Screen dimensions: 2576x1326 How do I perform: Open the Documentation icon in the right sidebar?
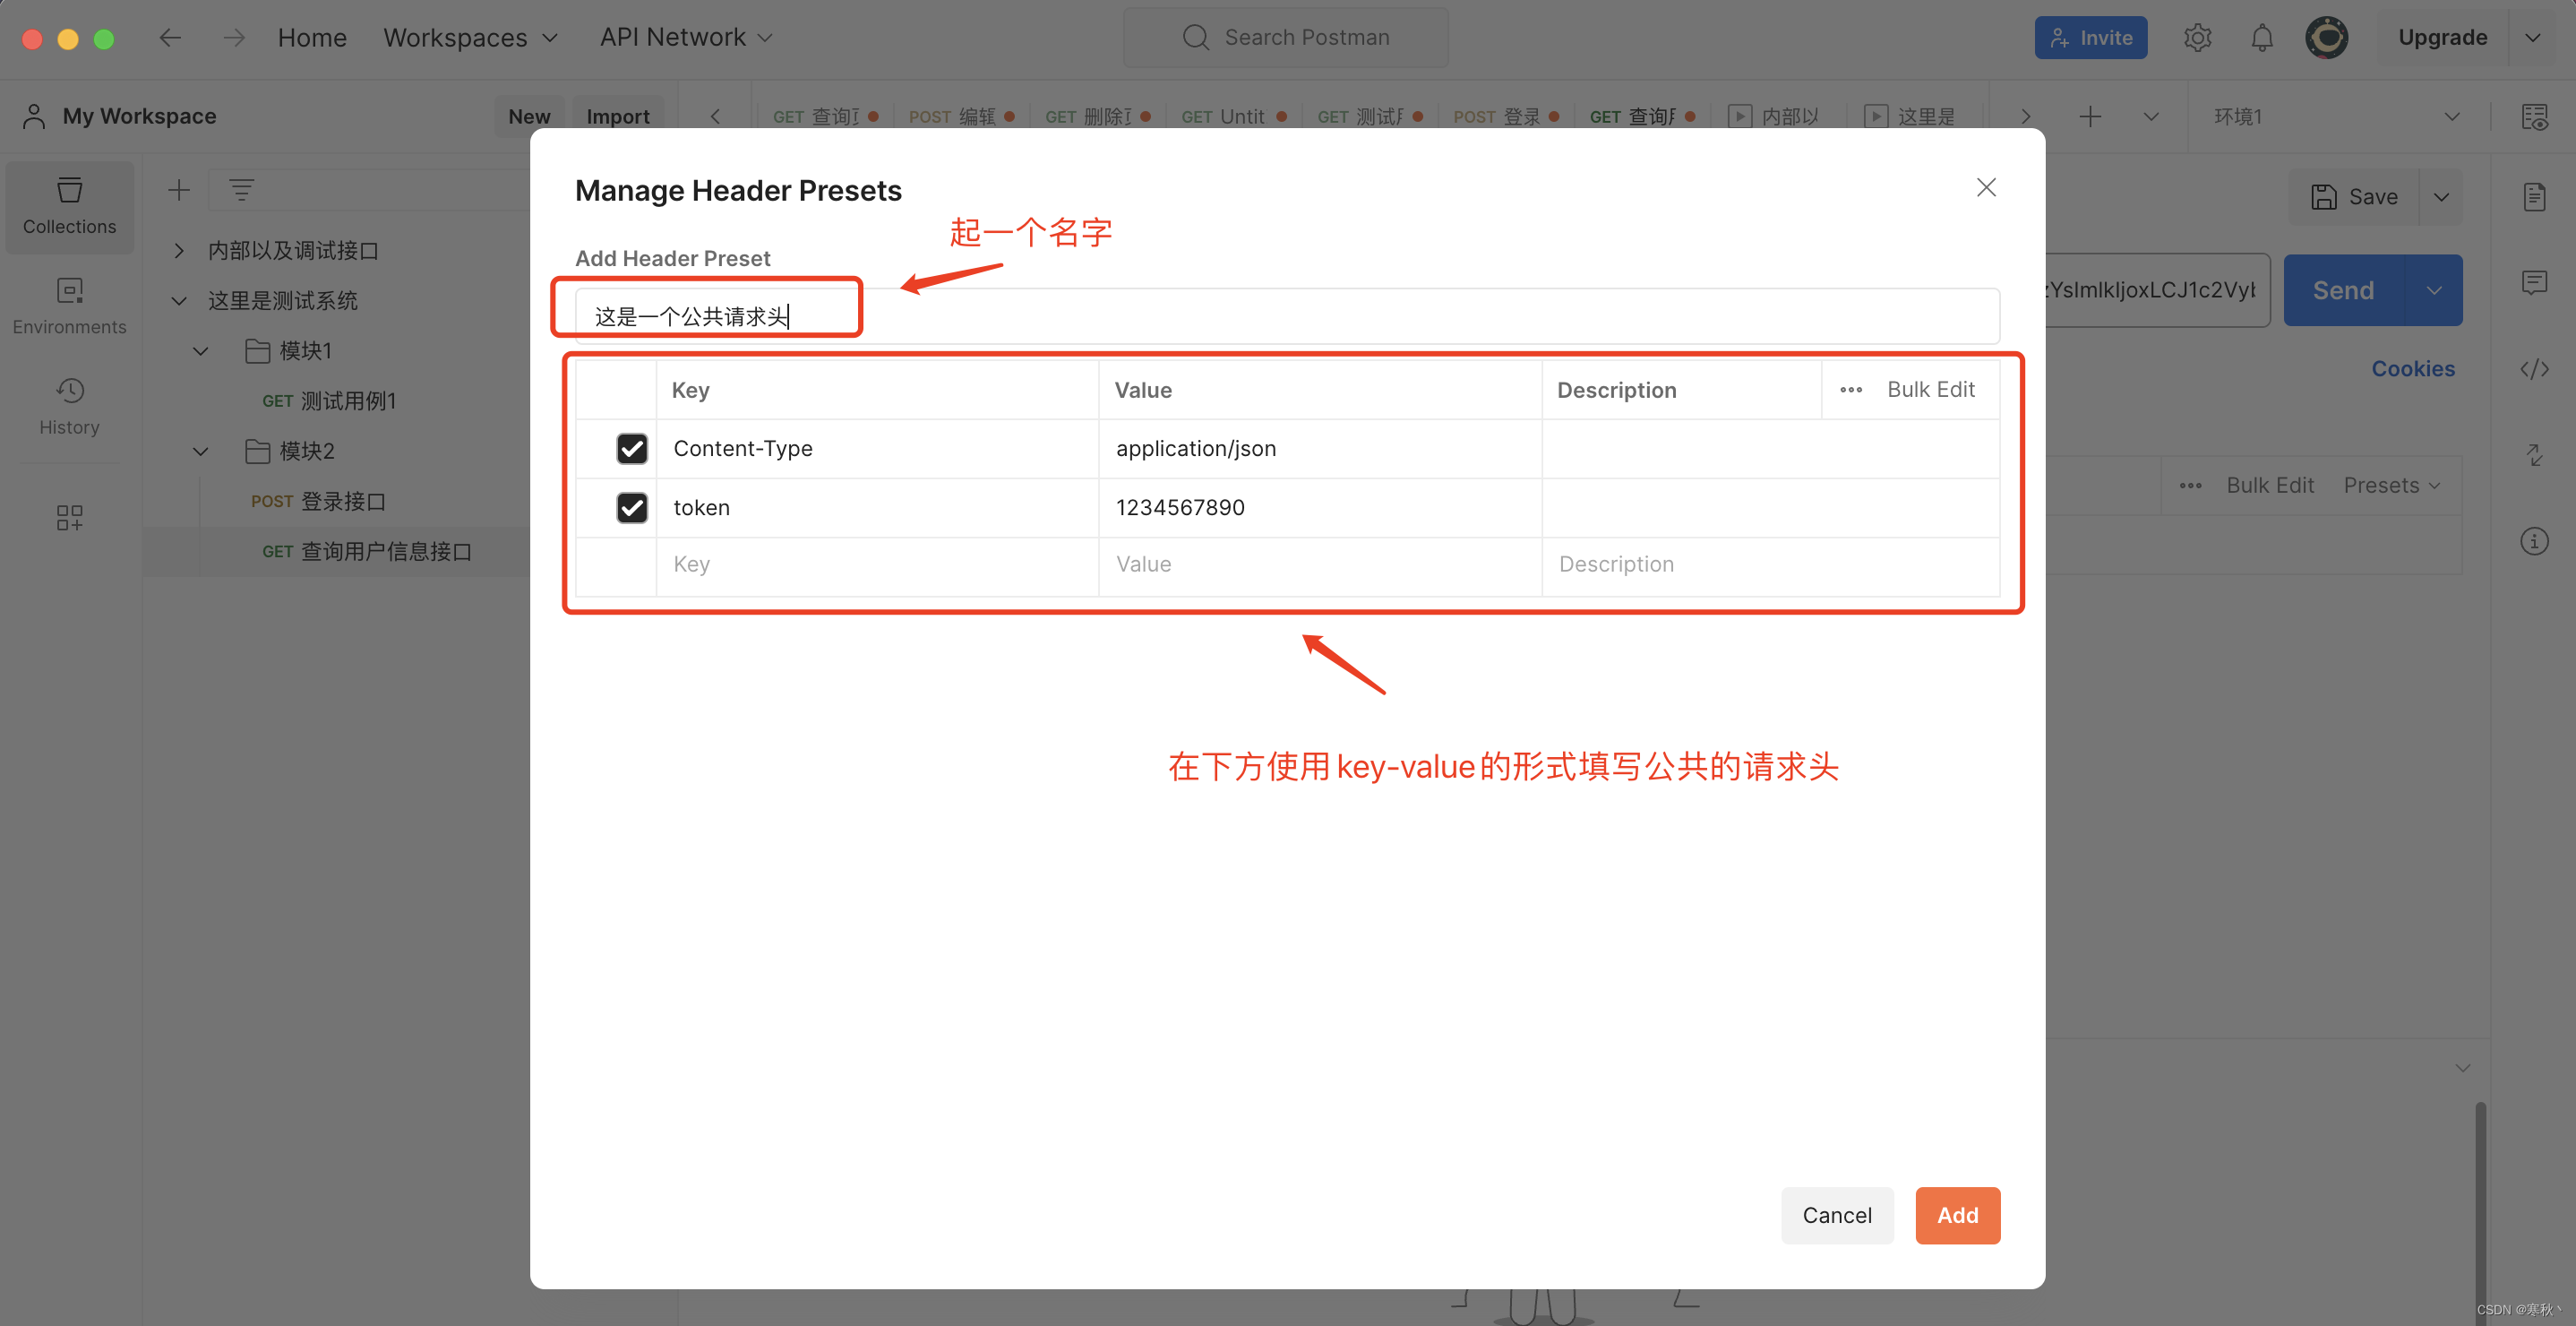tap(2536, 196)
